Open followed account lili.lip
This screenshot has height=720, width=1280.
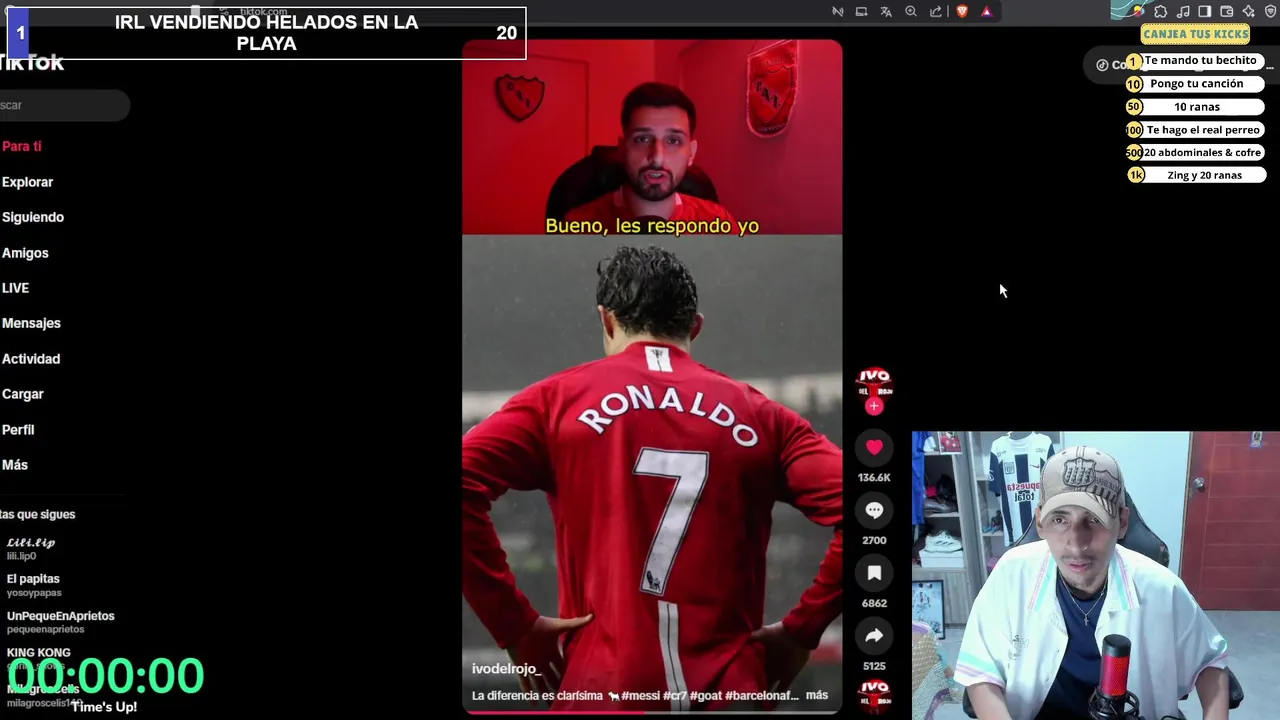pyautogui.click(x=31, y=548)
